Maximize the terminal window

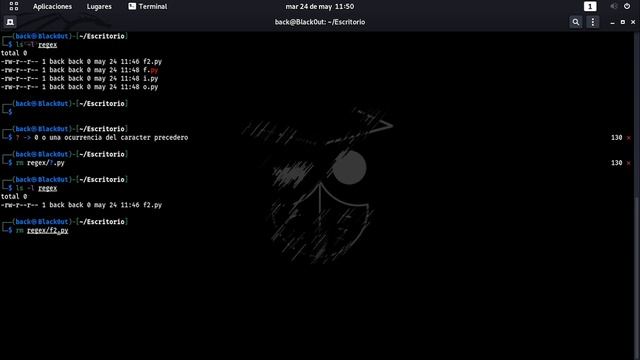pos(622,22)
